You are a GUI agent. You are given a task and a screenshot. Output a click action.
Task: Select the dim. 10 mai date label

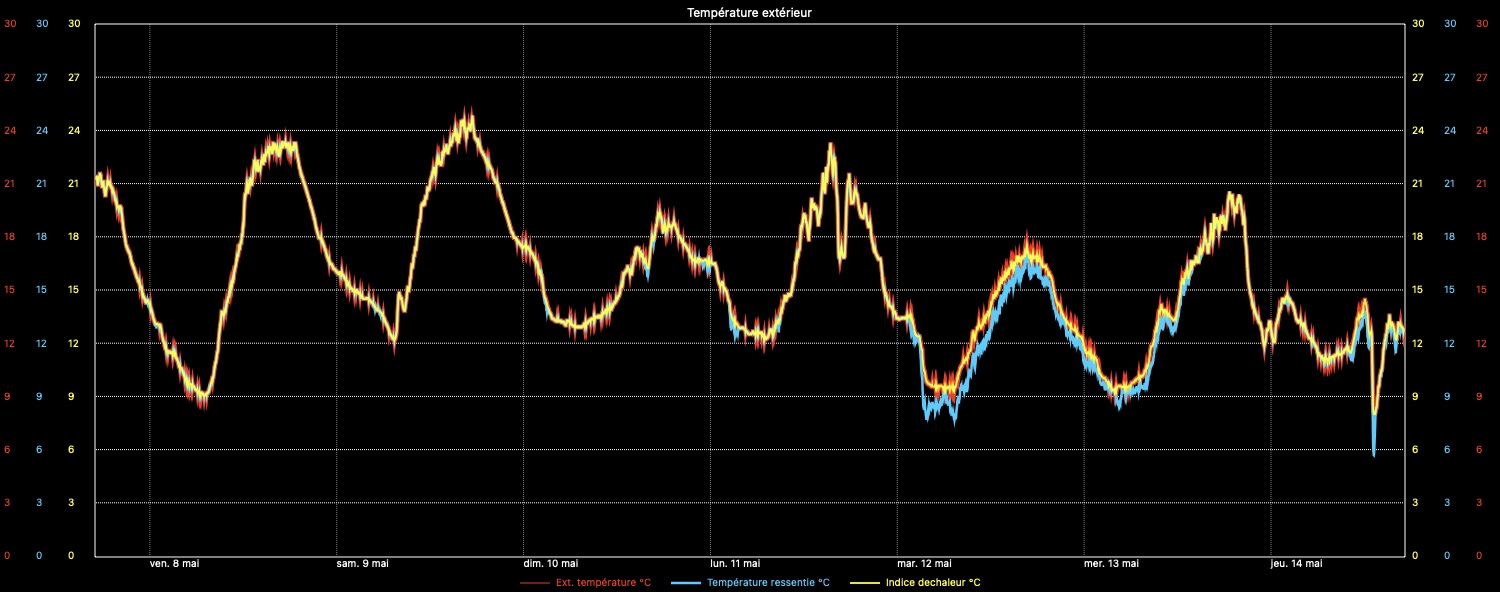coord(550,564)
